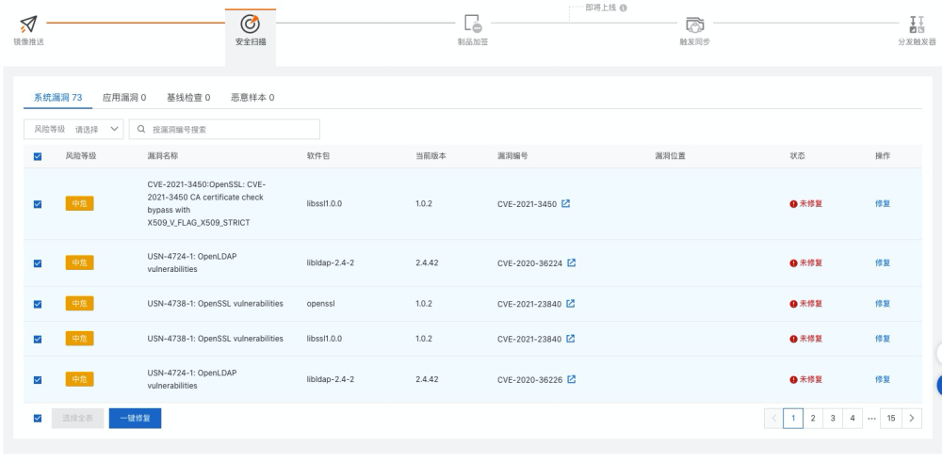Click 'USN-4738-1: OpenSSL vulnerabilities' in openssl row

coord(215,304)
